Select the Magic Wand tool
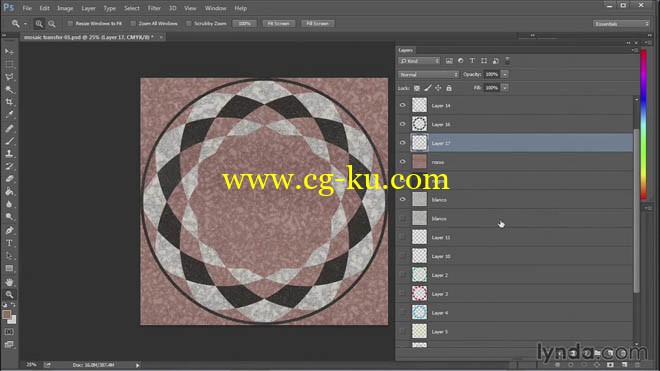 pos(9,89)
